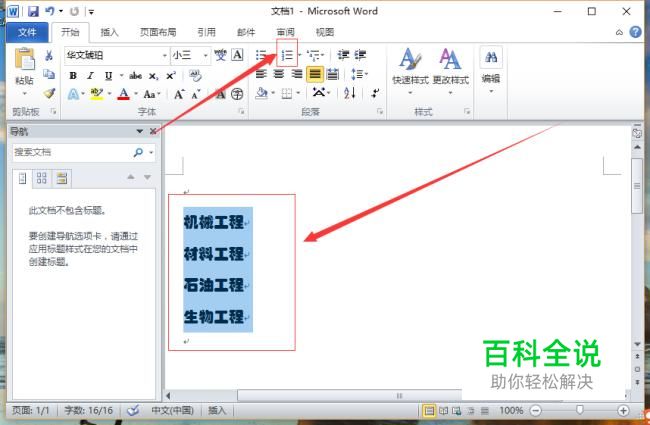Image resolution: width=650 pixels, height=425 pixels.
Task: Apply red font color
Action: (x=124, y=94)
